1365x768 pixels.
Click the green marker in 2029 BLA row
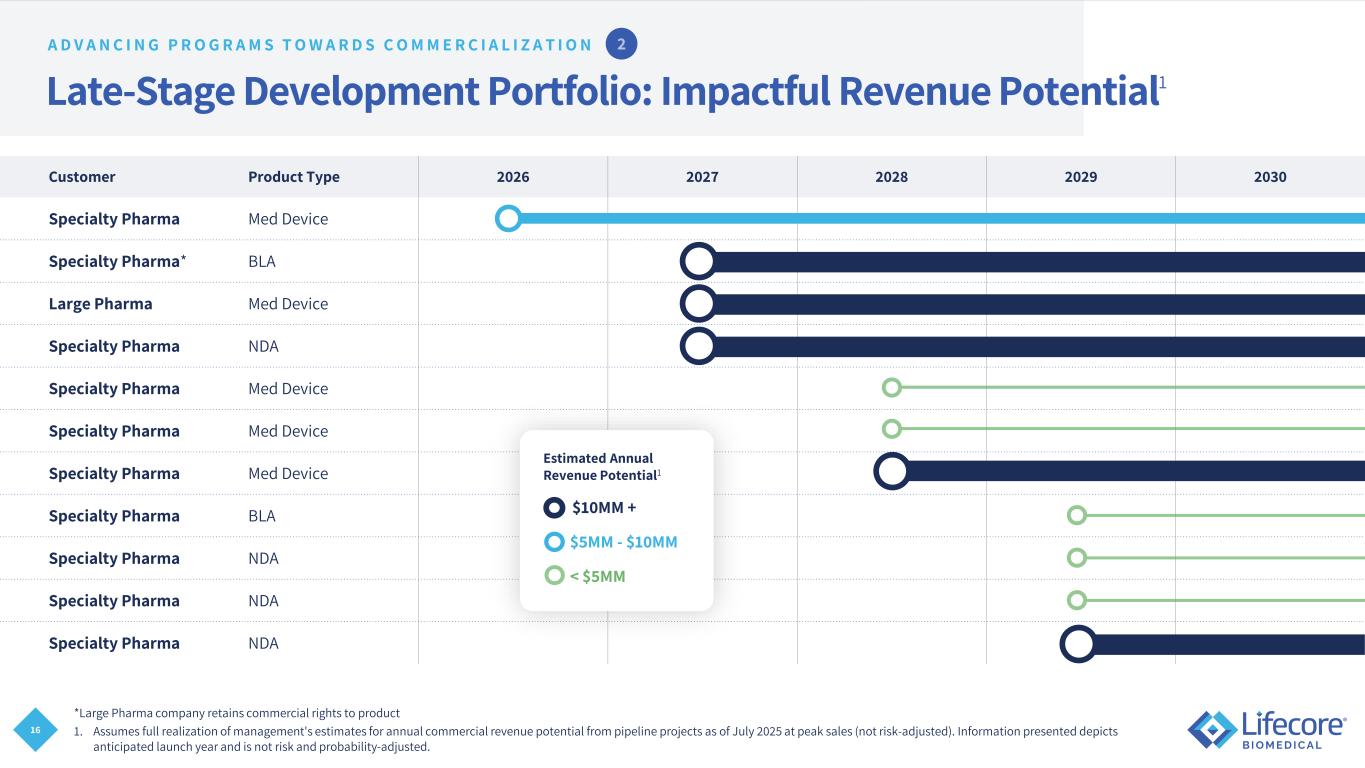(1077, 515)
